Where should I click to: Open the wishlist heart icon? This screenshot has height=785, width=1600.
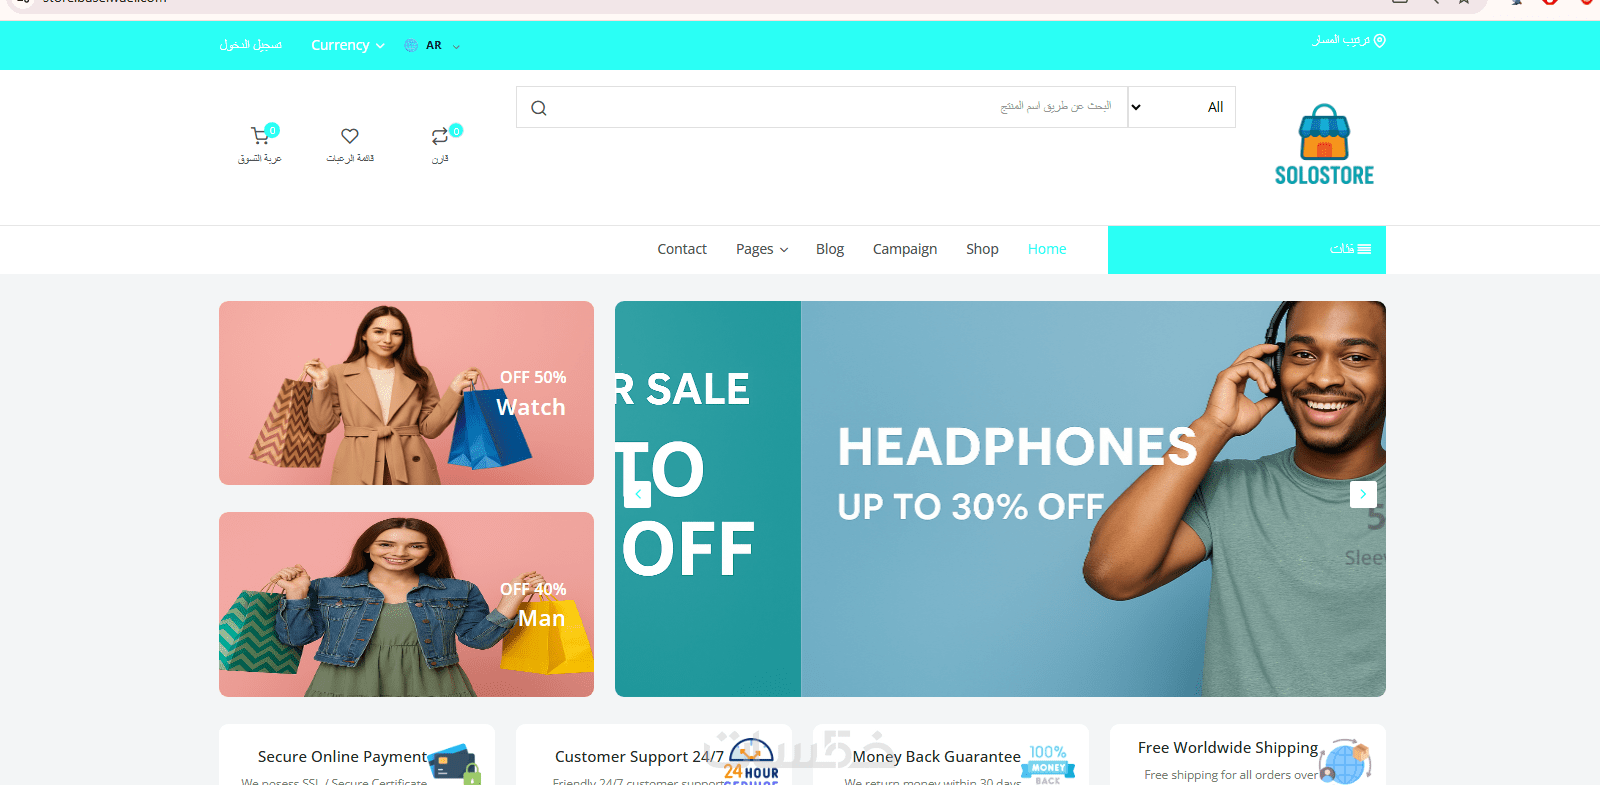click(350, 135)
